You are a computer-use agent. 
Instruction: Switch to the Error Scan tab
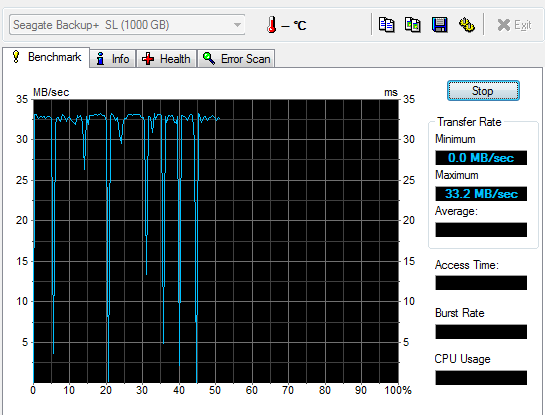236,58
